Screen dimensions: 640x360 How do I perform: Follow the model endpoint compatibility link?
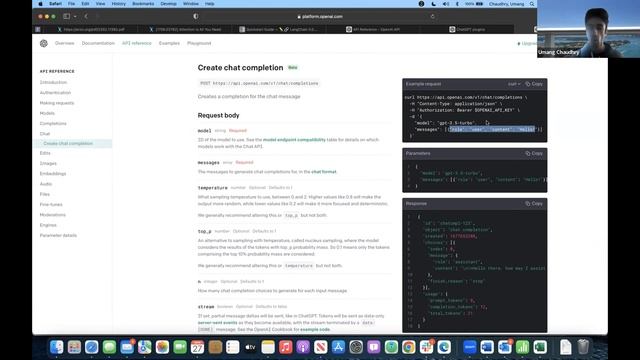pyautogui.click(x=294, y=140)
